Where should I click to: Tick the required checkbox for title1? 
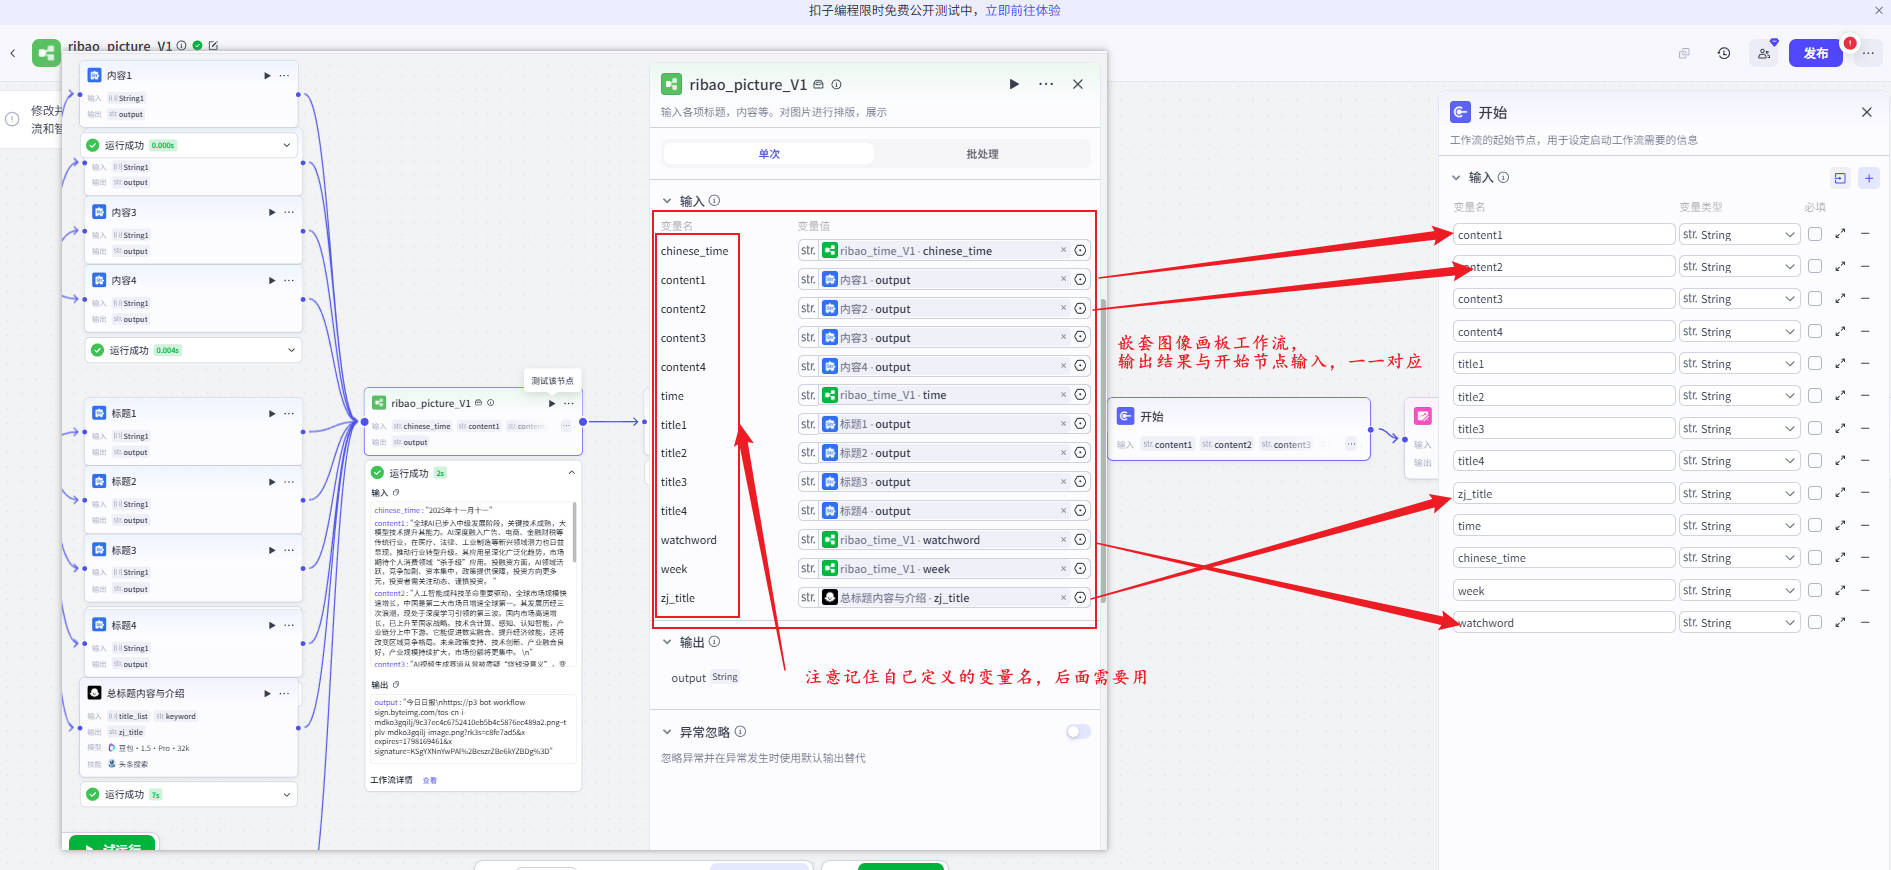(1815, 364)
